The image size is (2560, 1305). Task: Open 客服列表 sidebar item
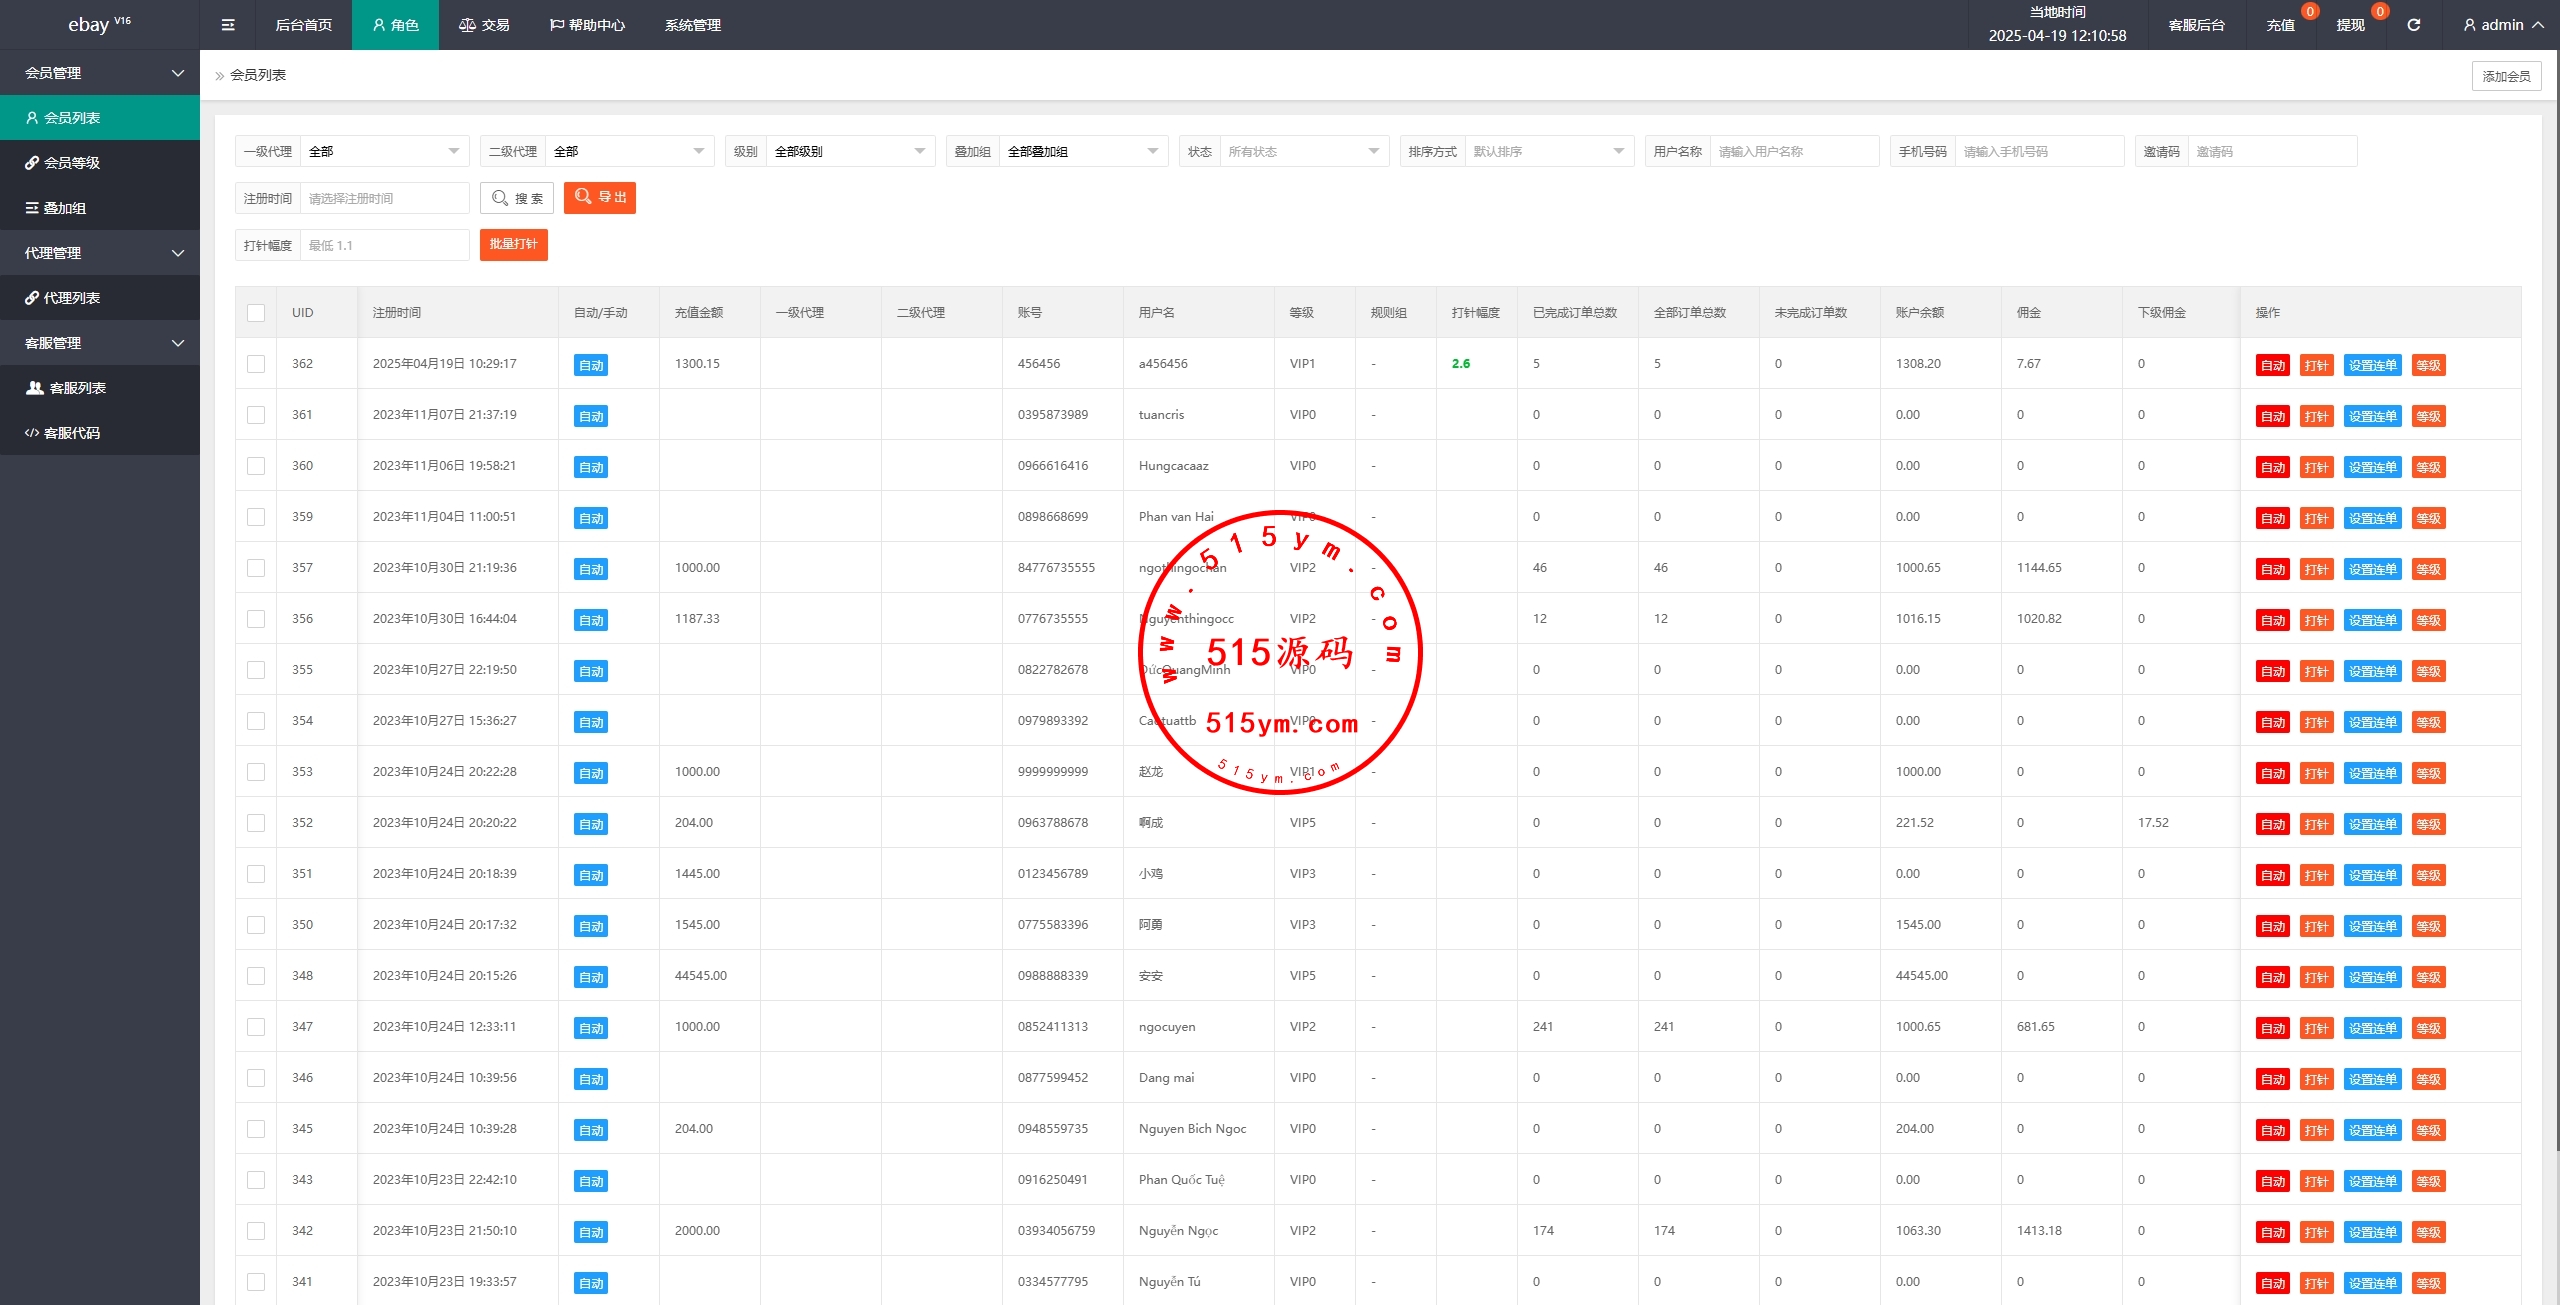[77, 388]
